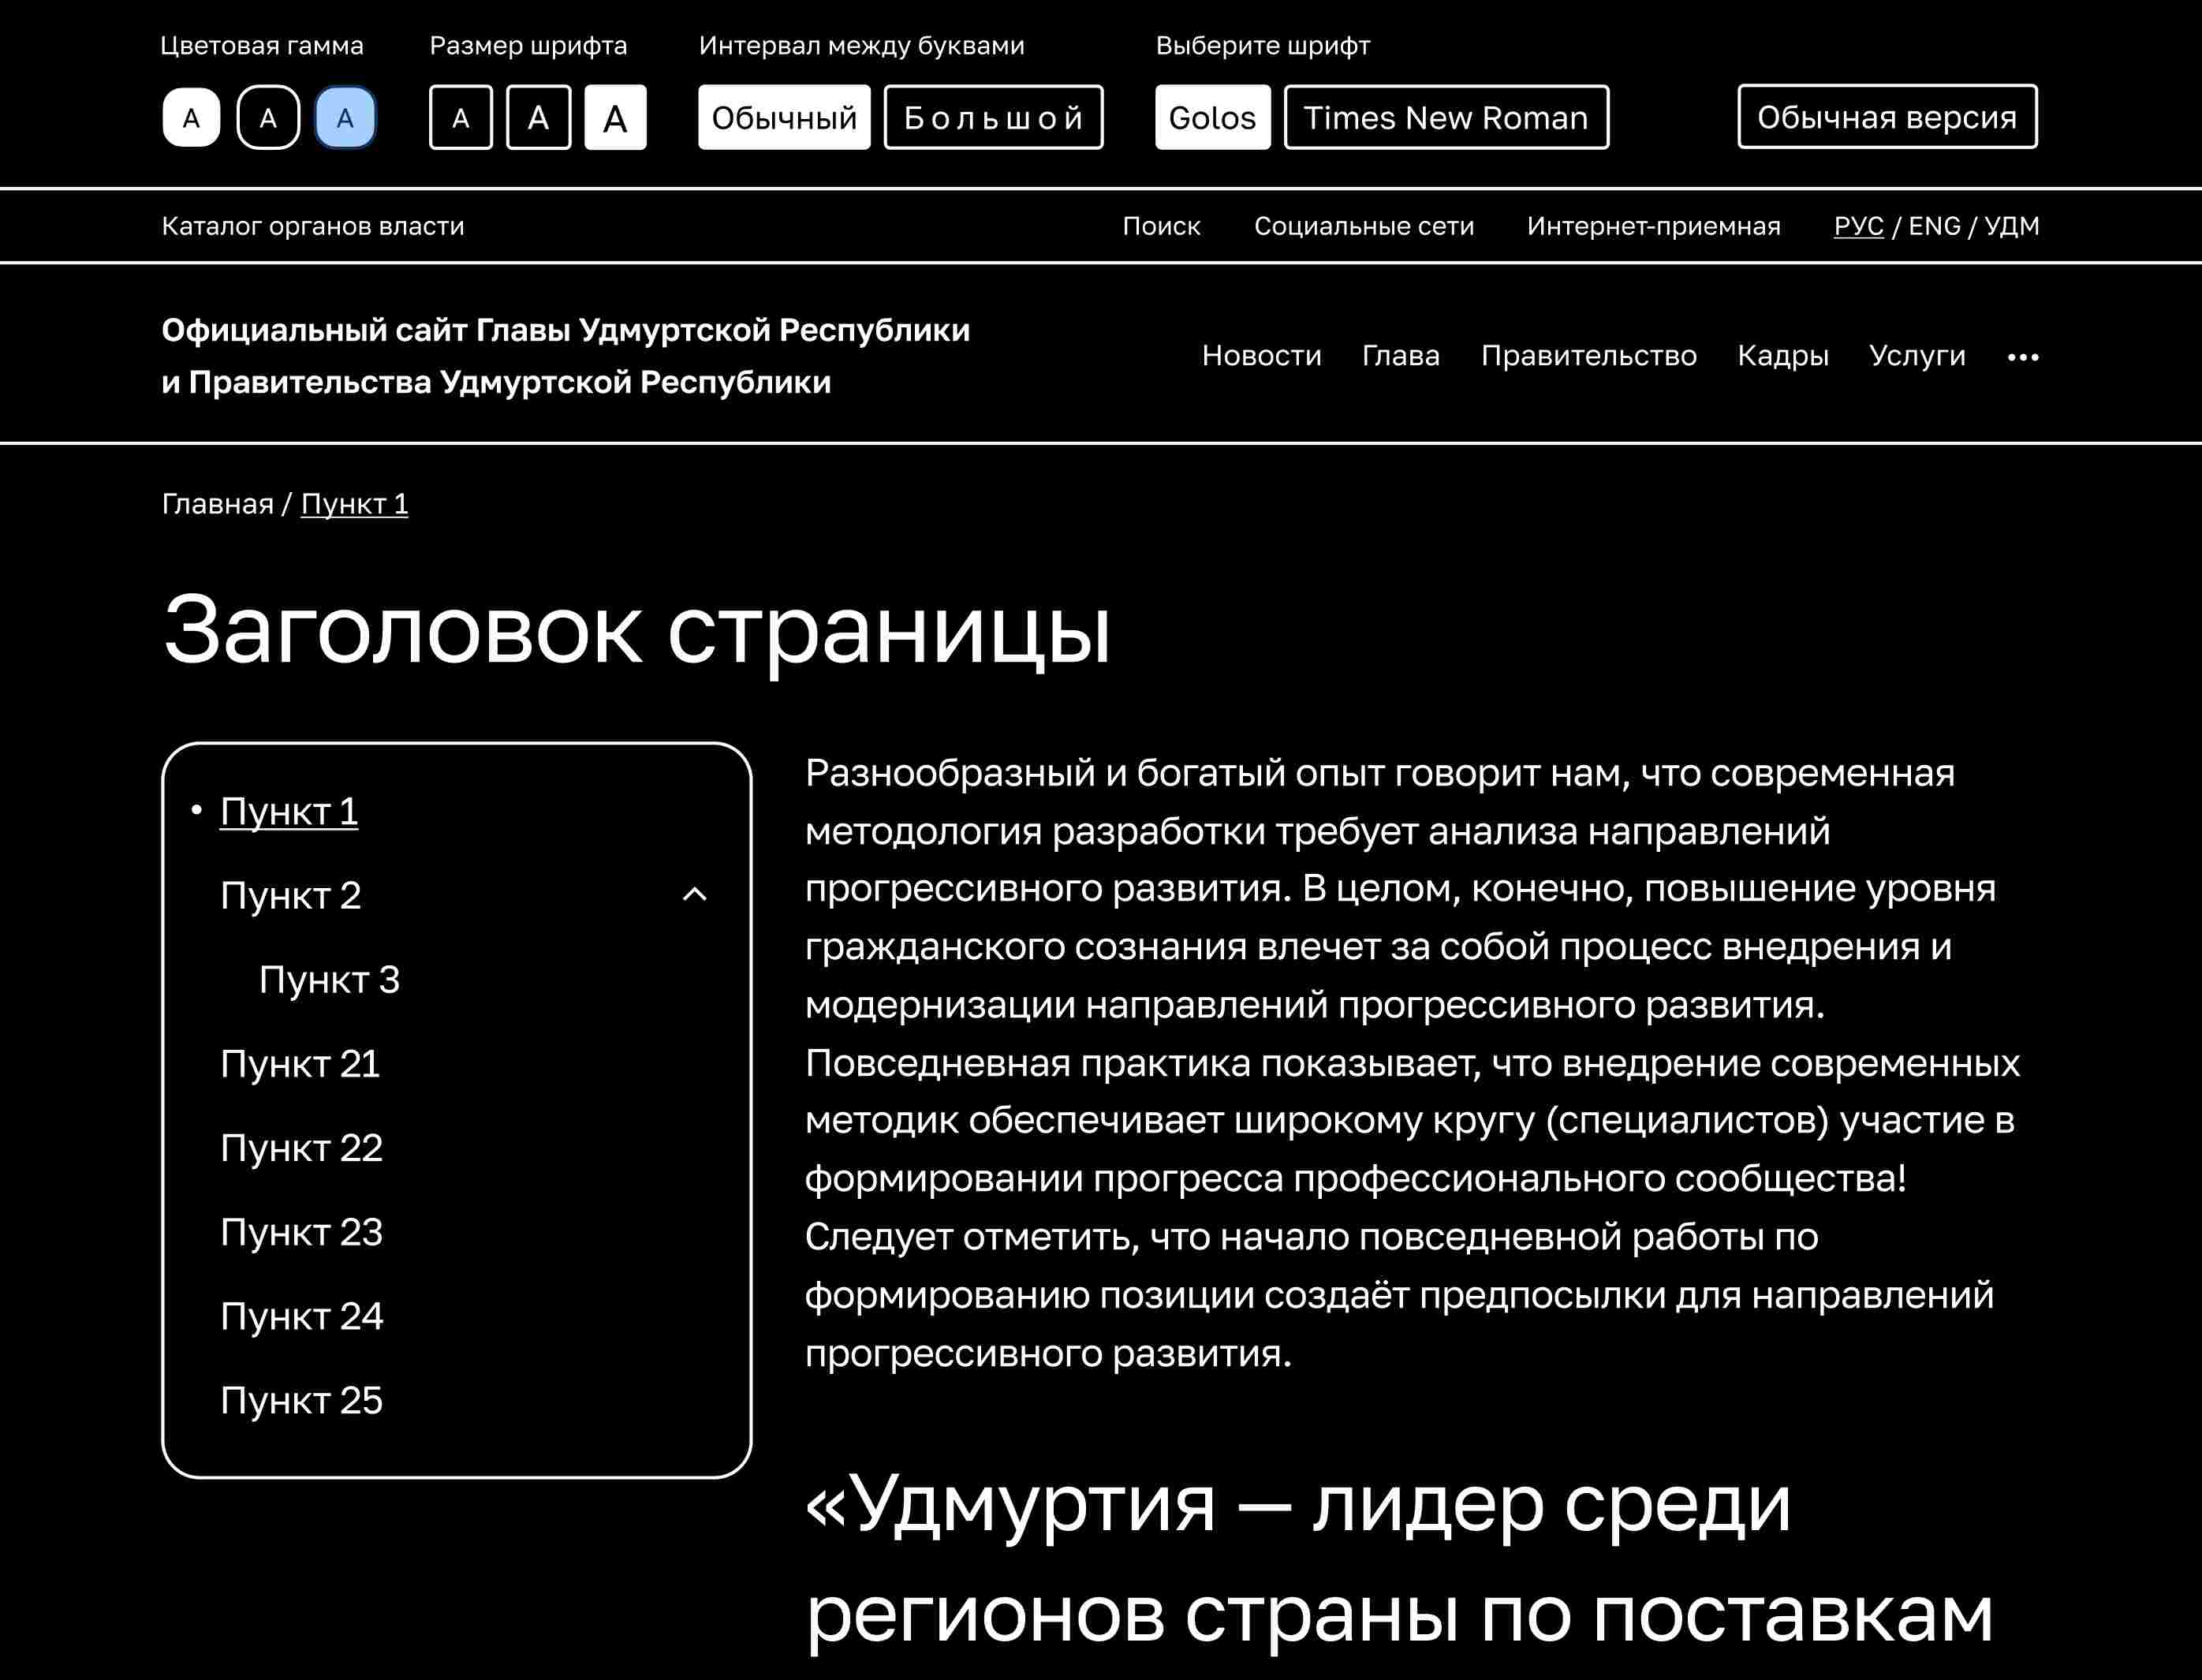Image resolution: width=2202 pixels, height=1680 pixels.
Task: Open the Правительство menu item
Action: coord(1588,356)
